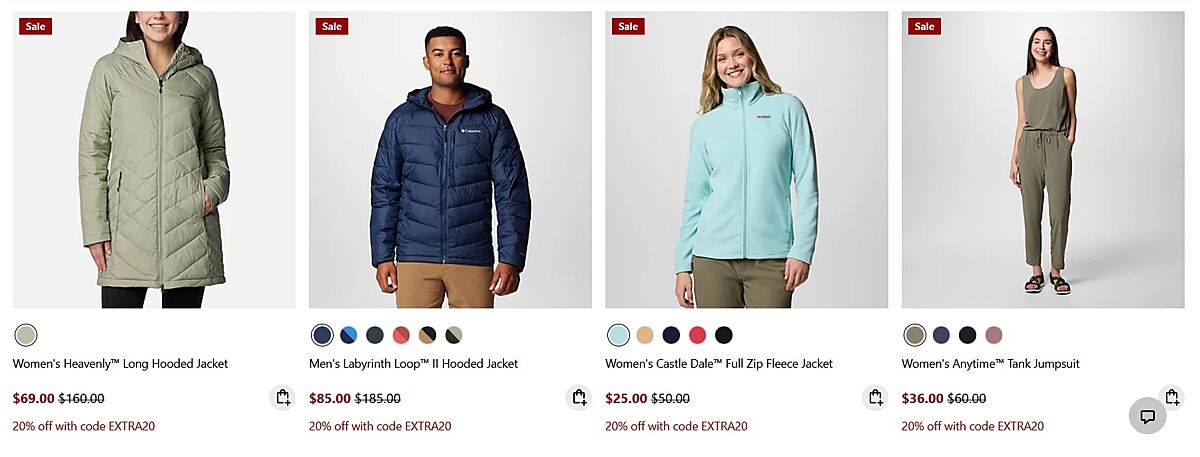This screenshot has height=457, width=1200.
Task: Open Women's Castle Dale Full Zip Fleece link
Action: pos(719,364)
